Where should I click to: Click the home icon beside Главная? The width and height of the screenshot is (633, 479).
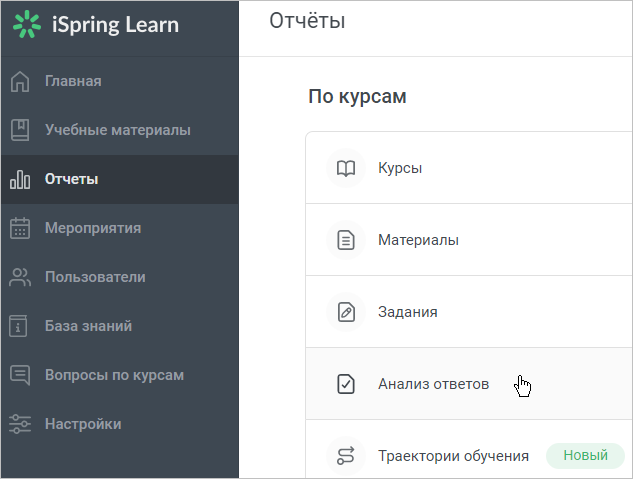click(x=20, y=81)
